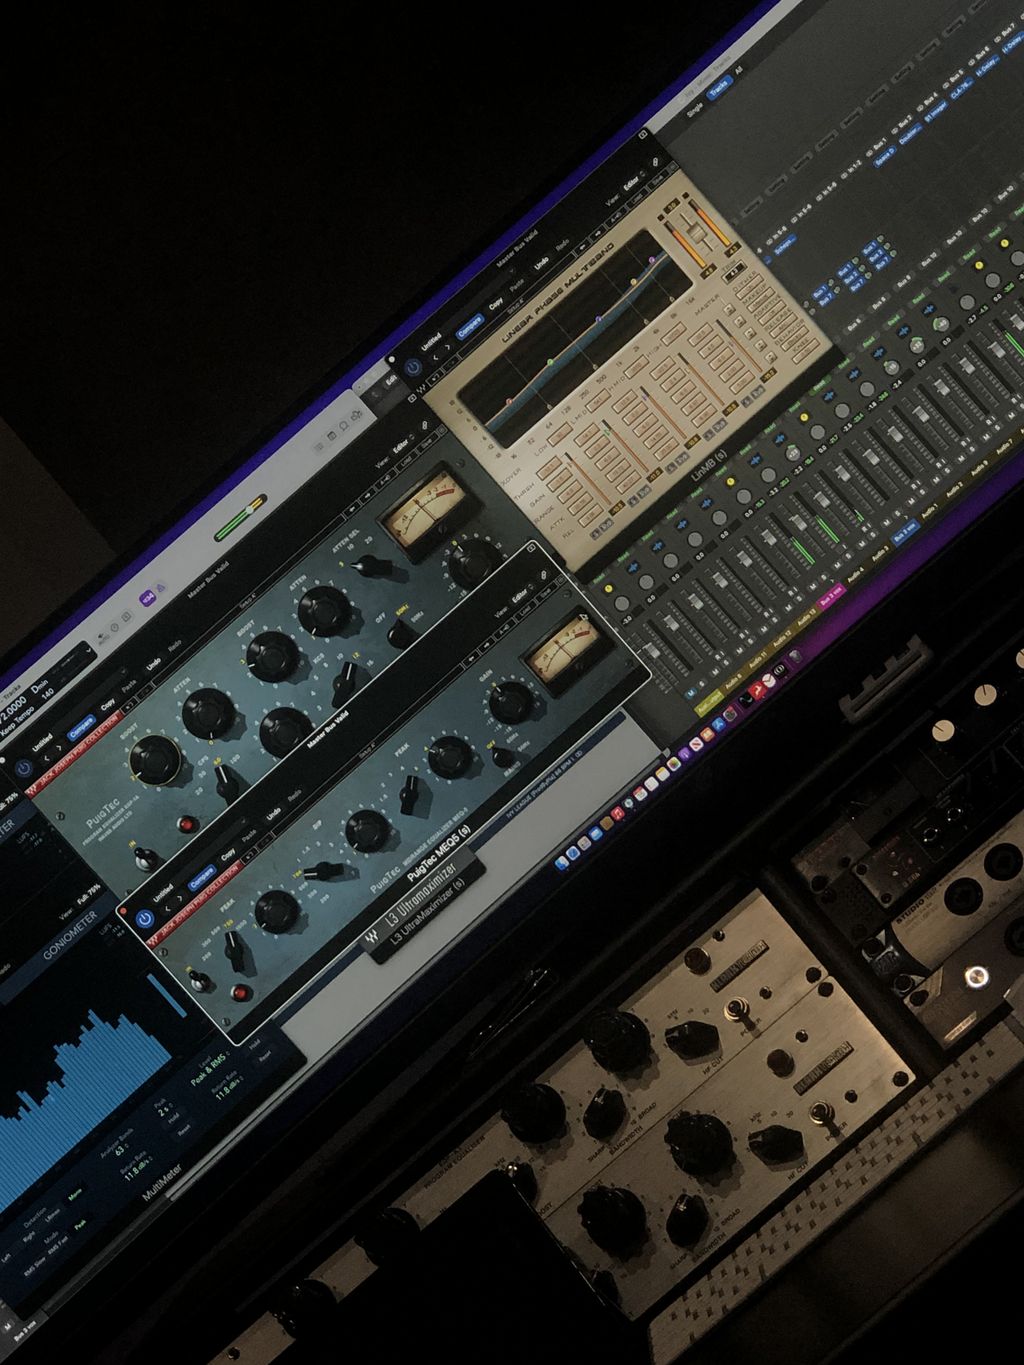Click the Bandwidth knob on EQP-1A
The width and height of the screenshot is (1024, 1365).
(285, 731)
